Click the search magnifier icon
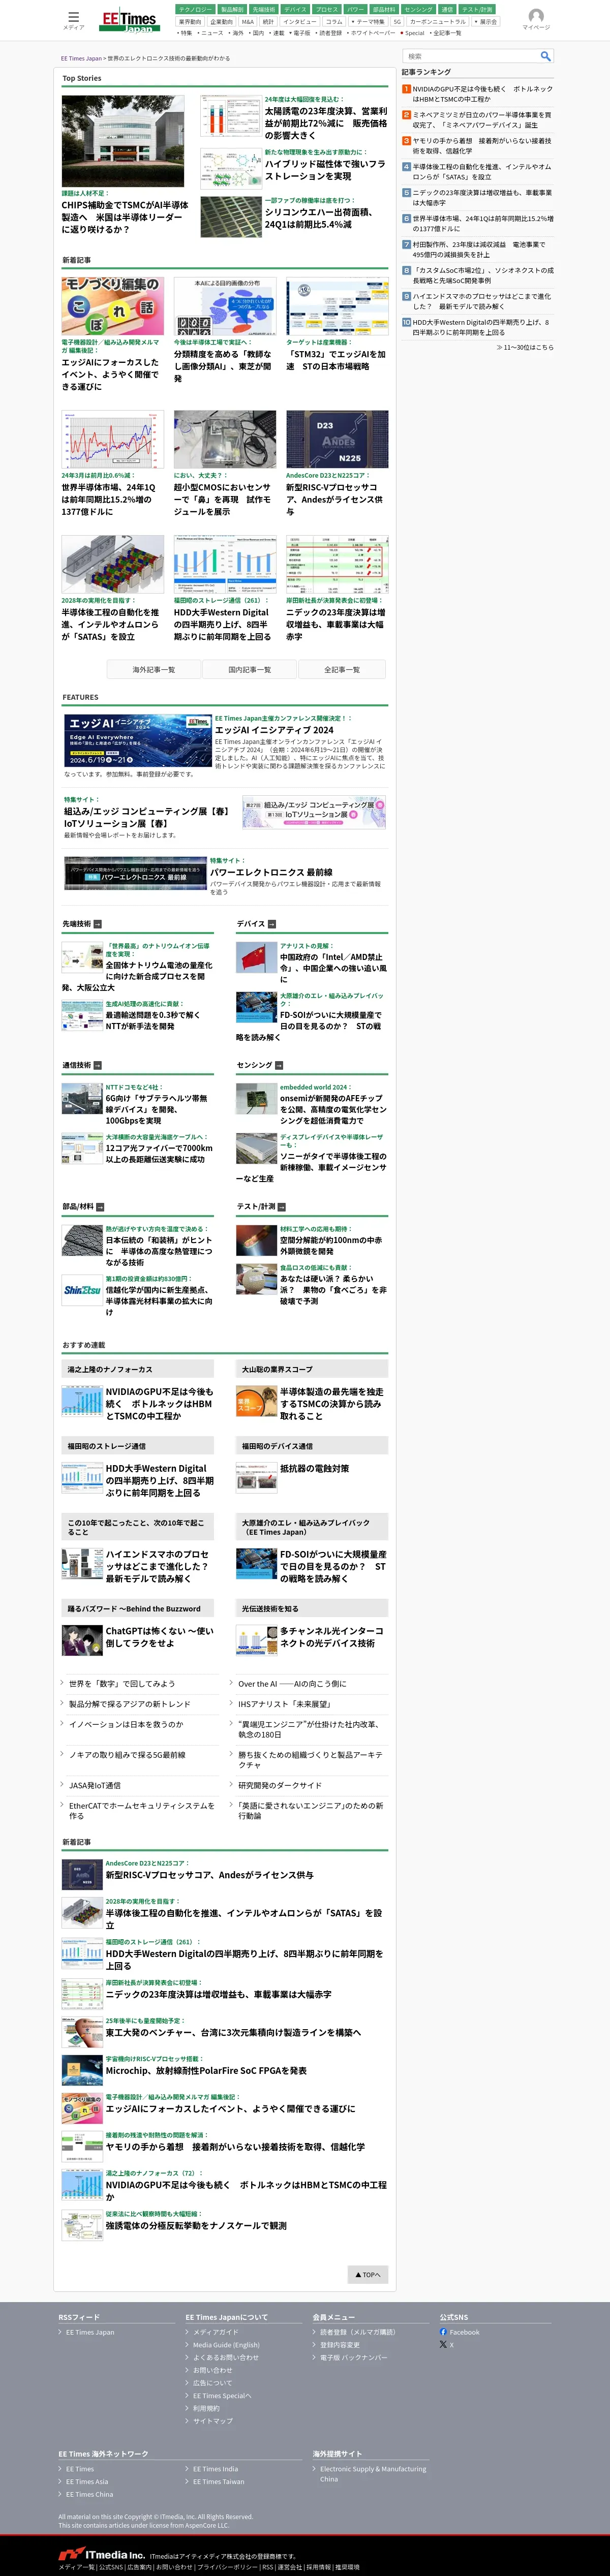This screenshot has width=610, height=2576. (545, 56)
